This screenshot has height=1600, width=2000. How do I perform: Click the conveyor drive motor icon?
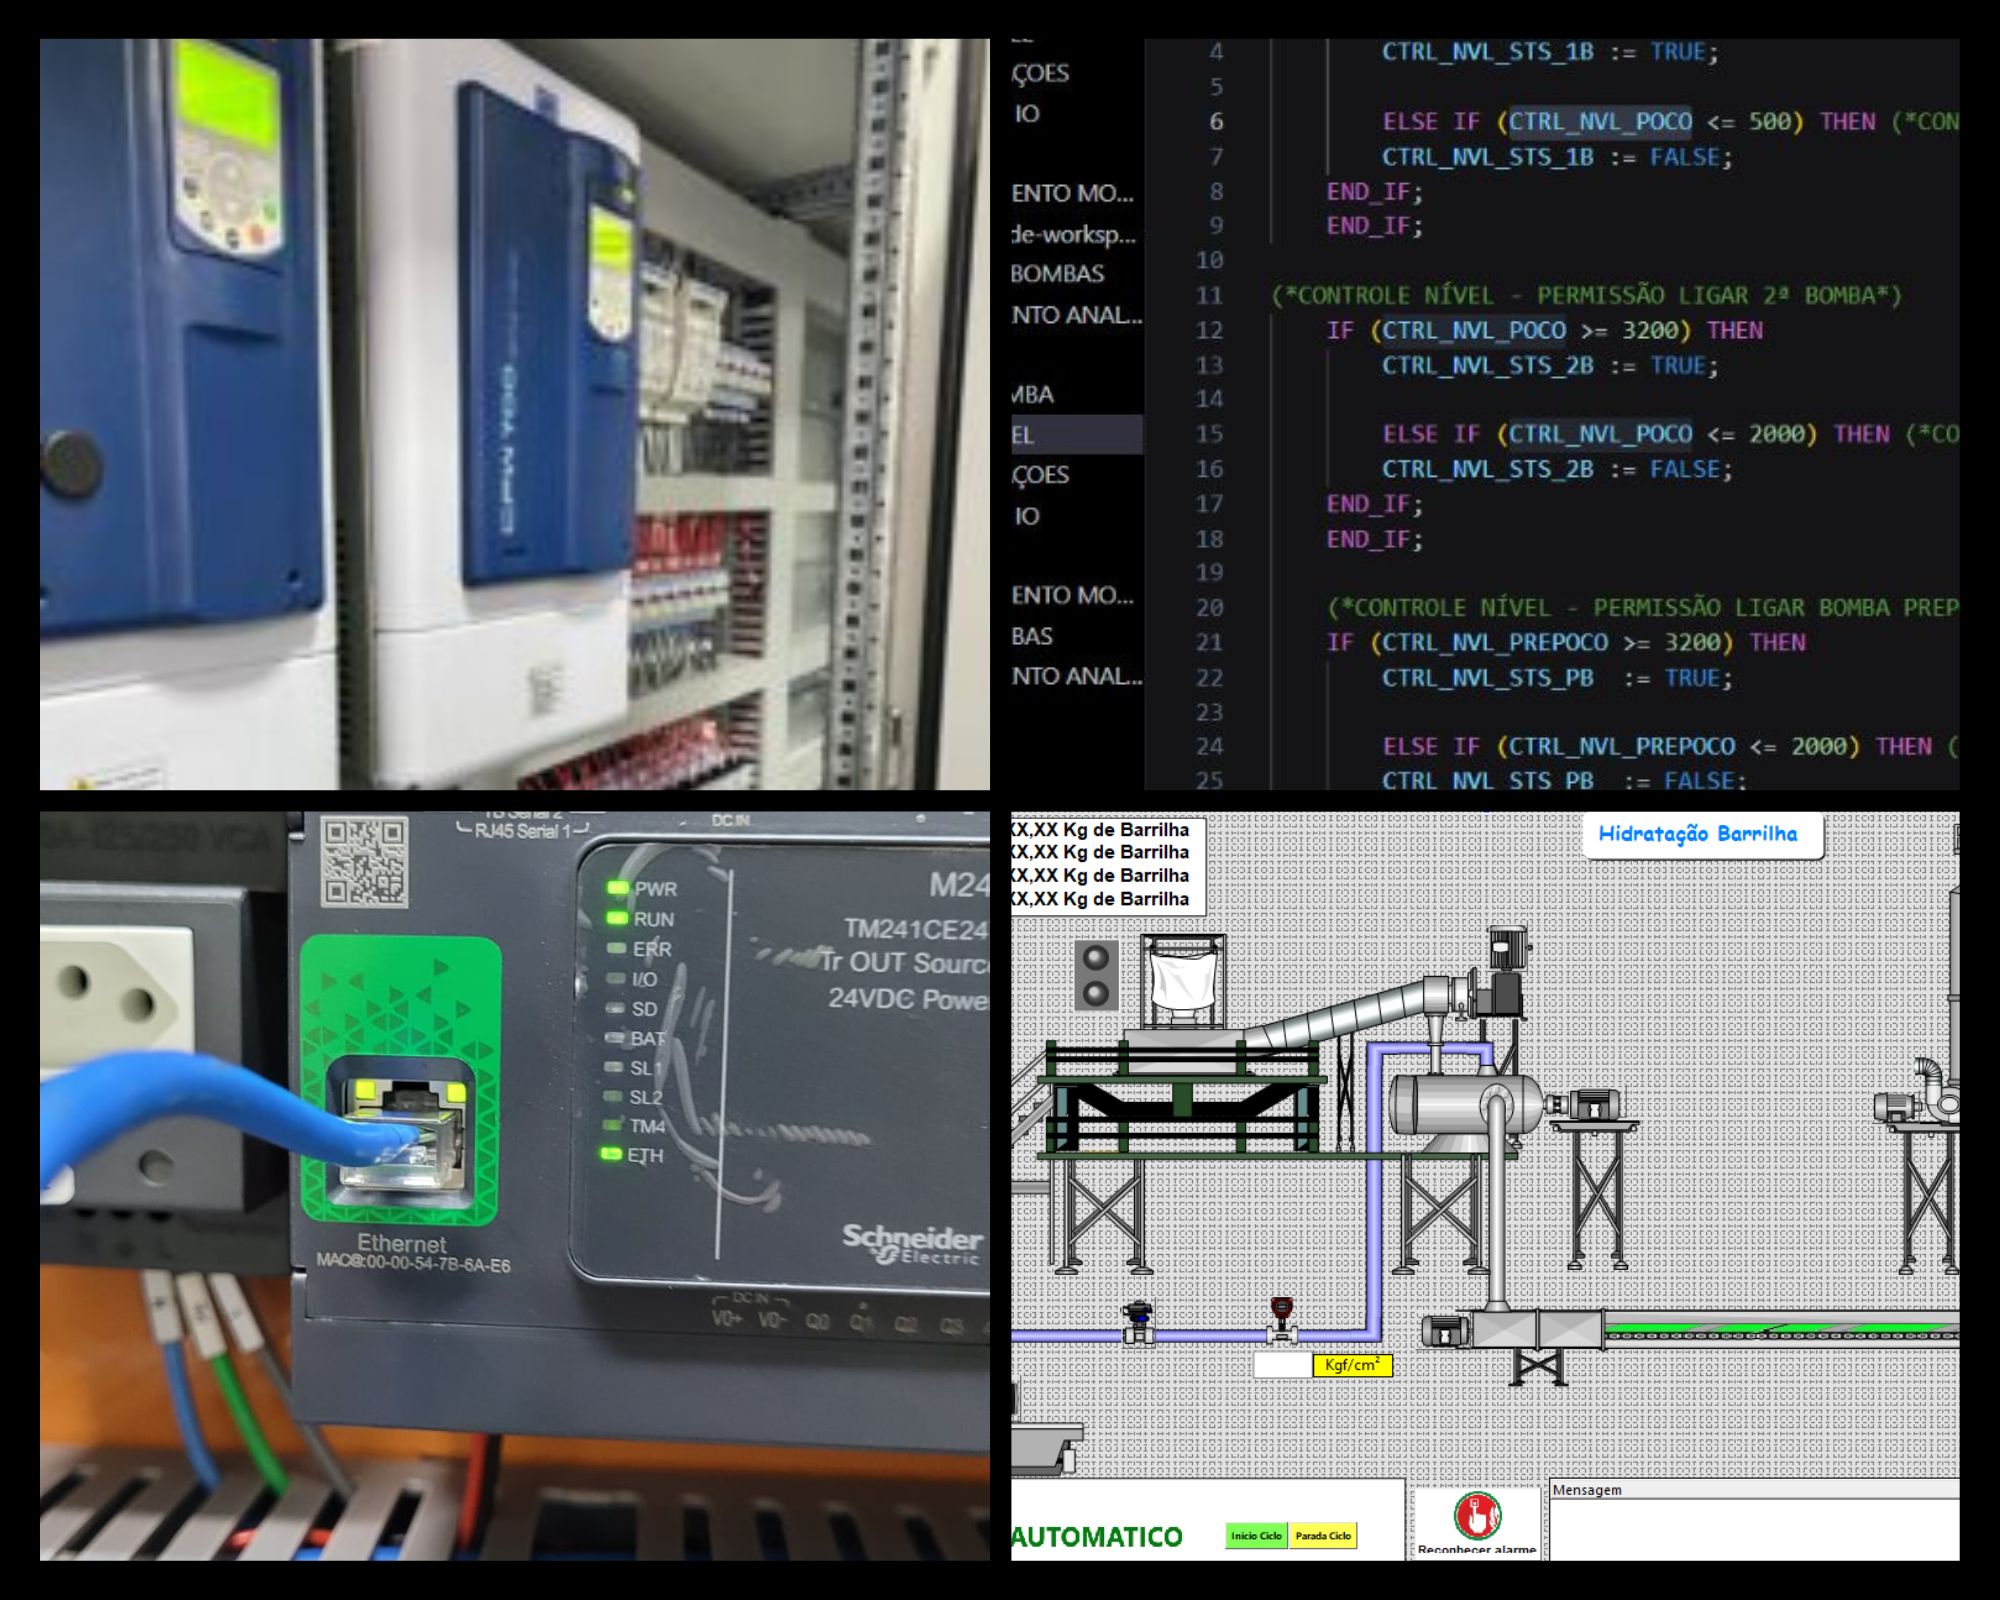(1444, 1331)
